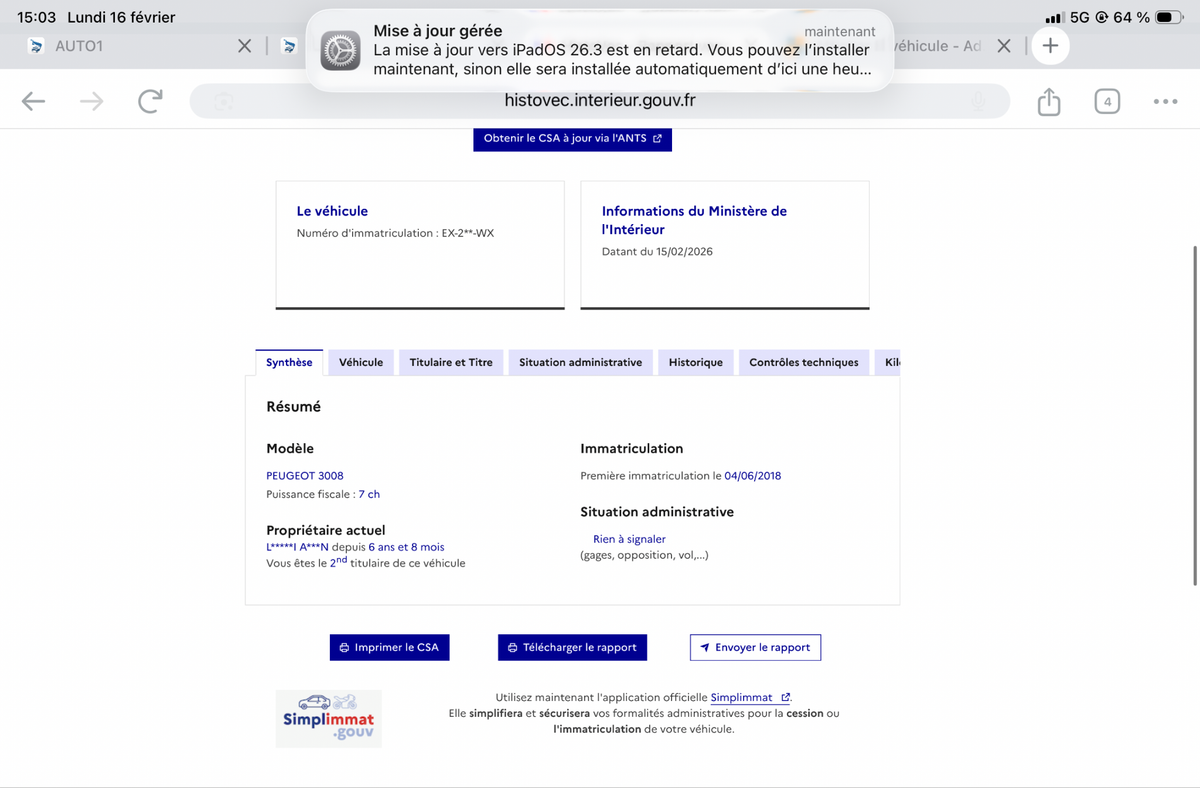Screen dimensions: 1200x788
Task: Click the Le véhicule card heading
Action: coord(332,211)
